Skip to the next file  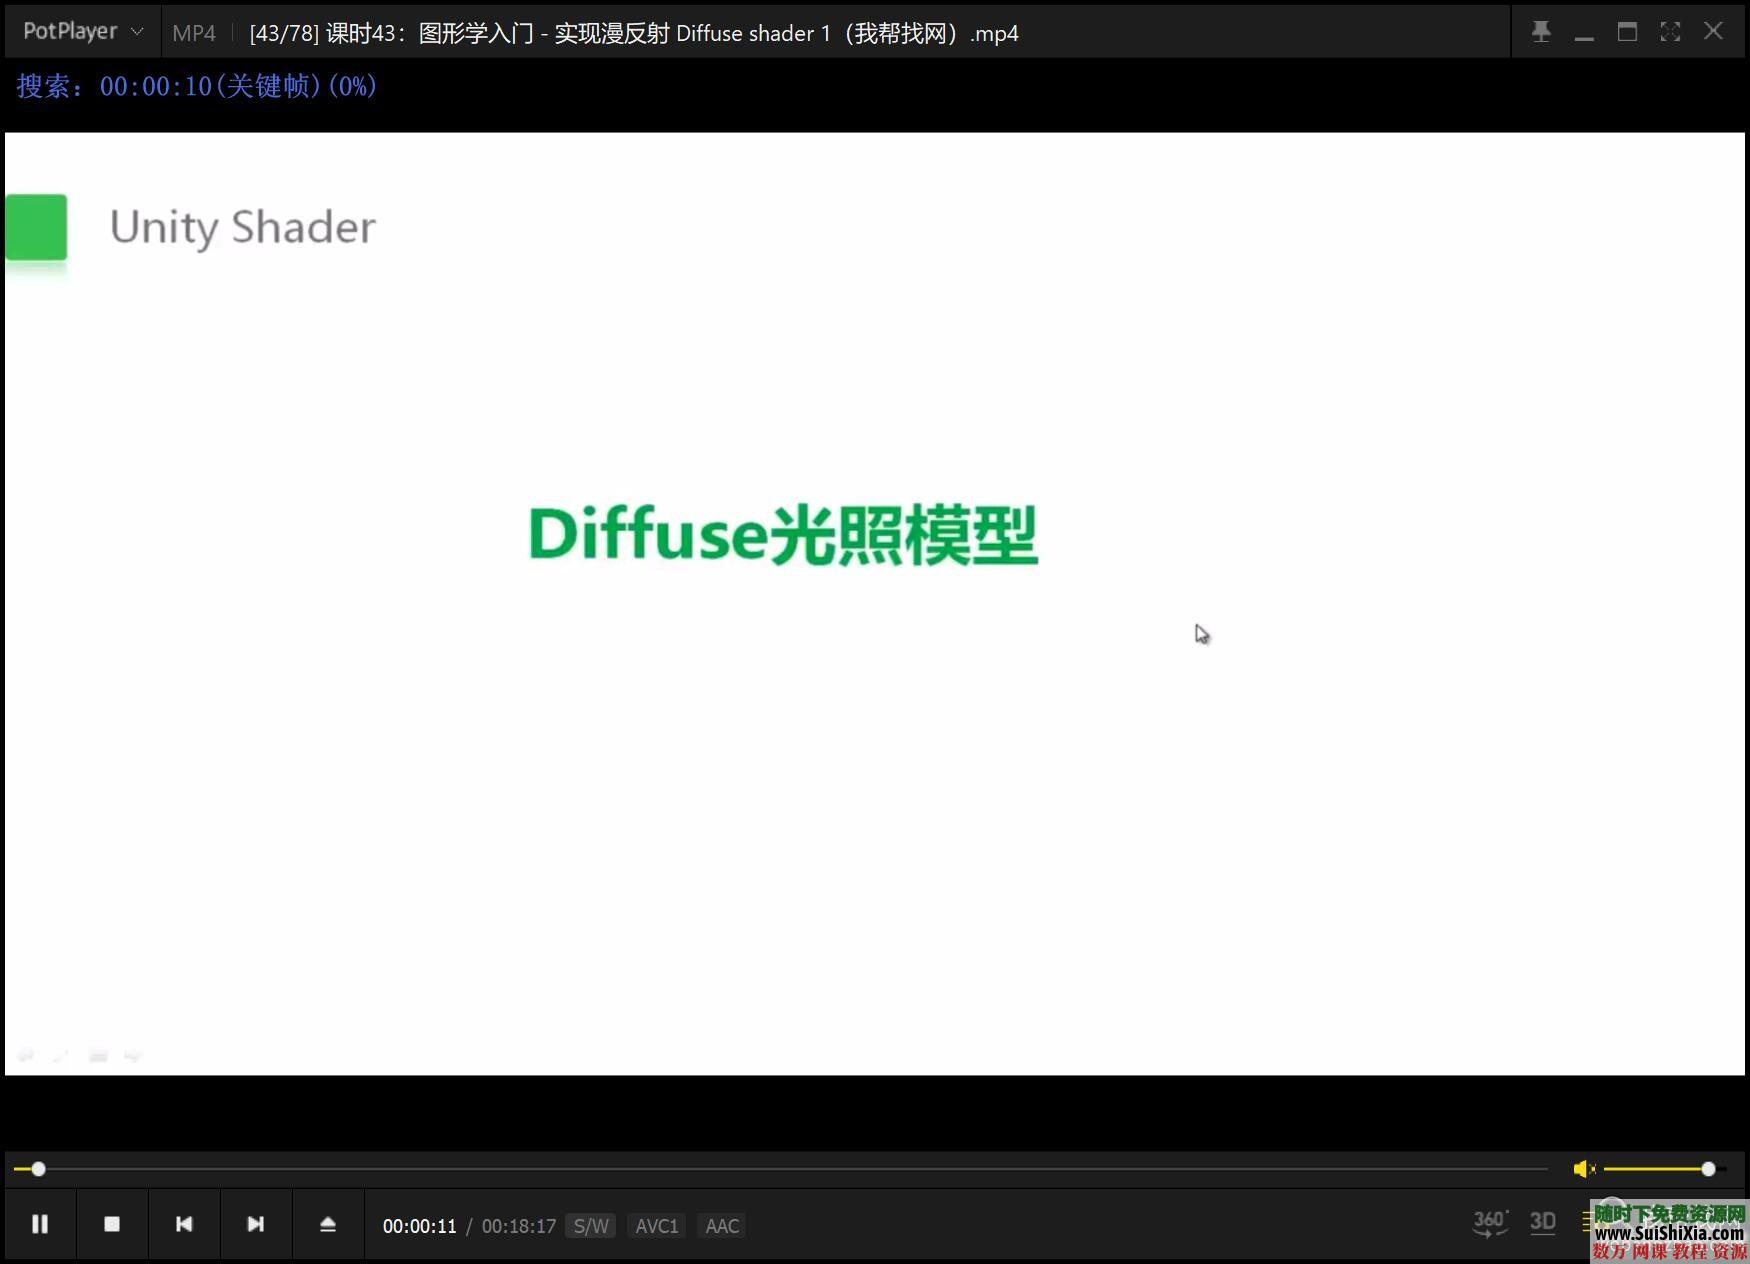(x=256, y=1223)
